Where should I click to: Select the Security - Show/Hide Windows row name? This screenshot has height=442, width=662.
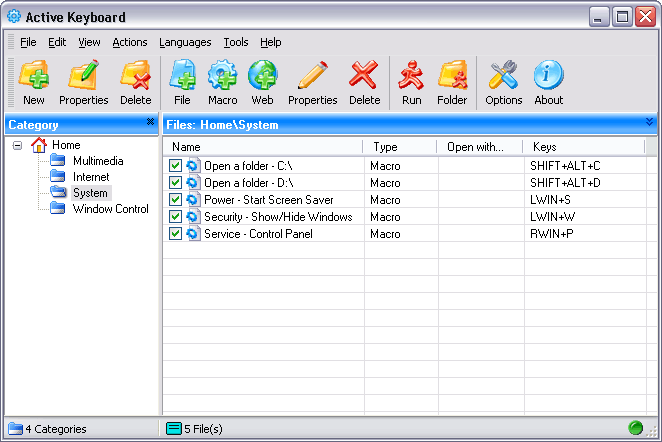point(278,217)
